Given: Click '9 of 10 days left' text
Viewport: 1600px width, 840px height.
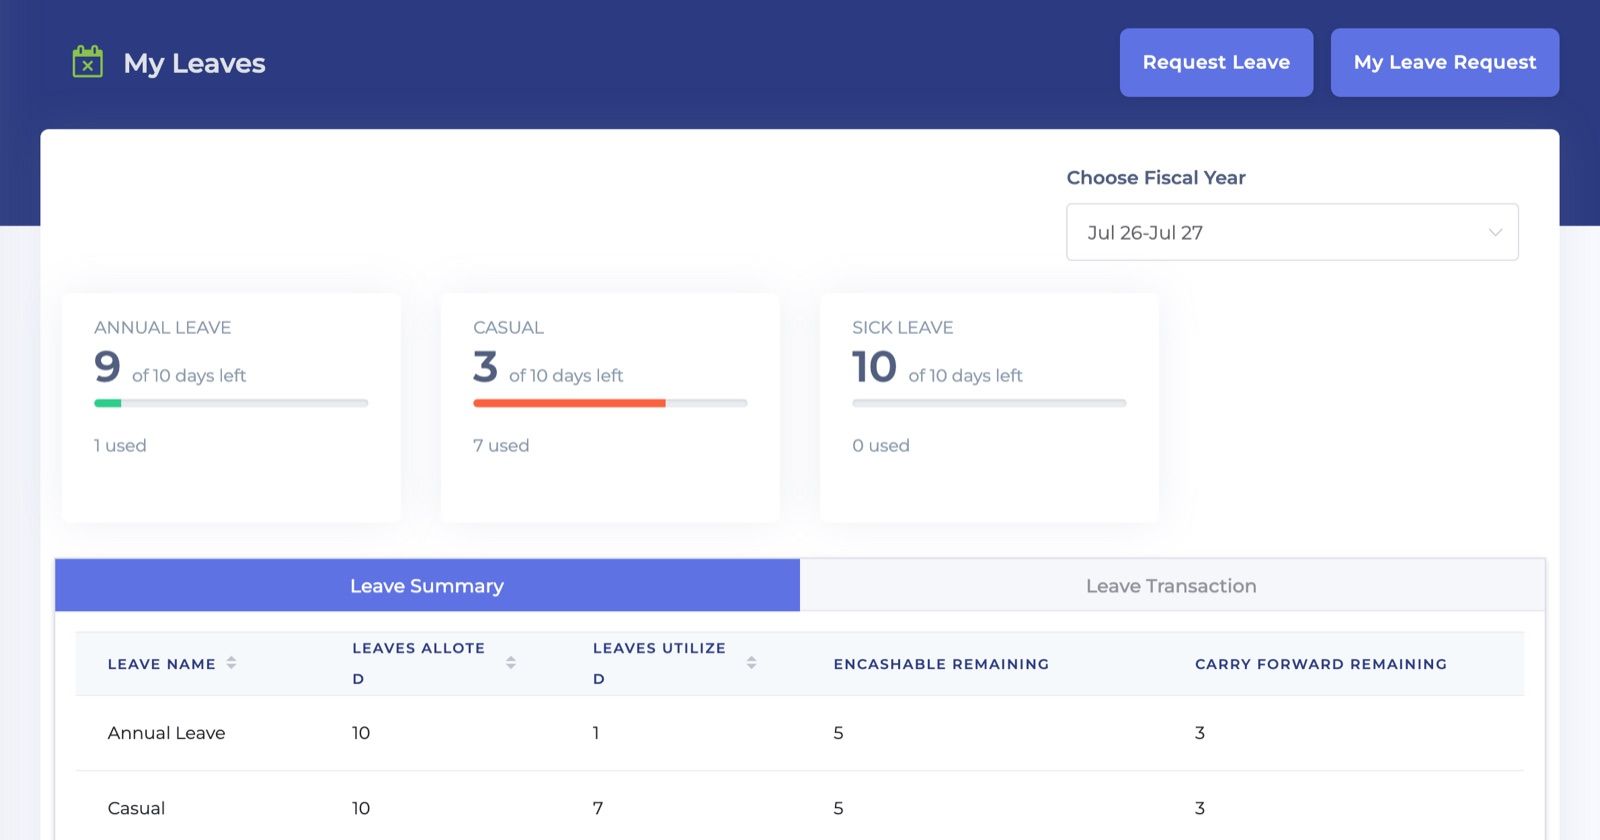Looking at the screenshot, I should tap(170, 367).
